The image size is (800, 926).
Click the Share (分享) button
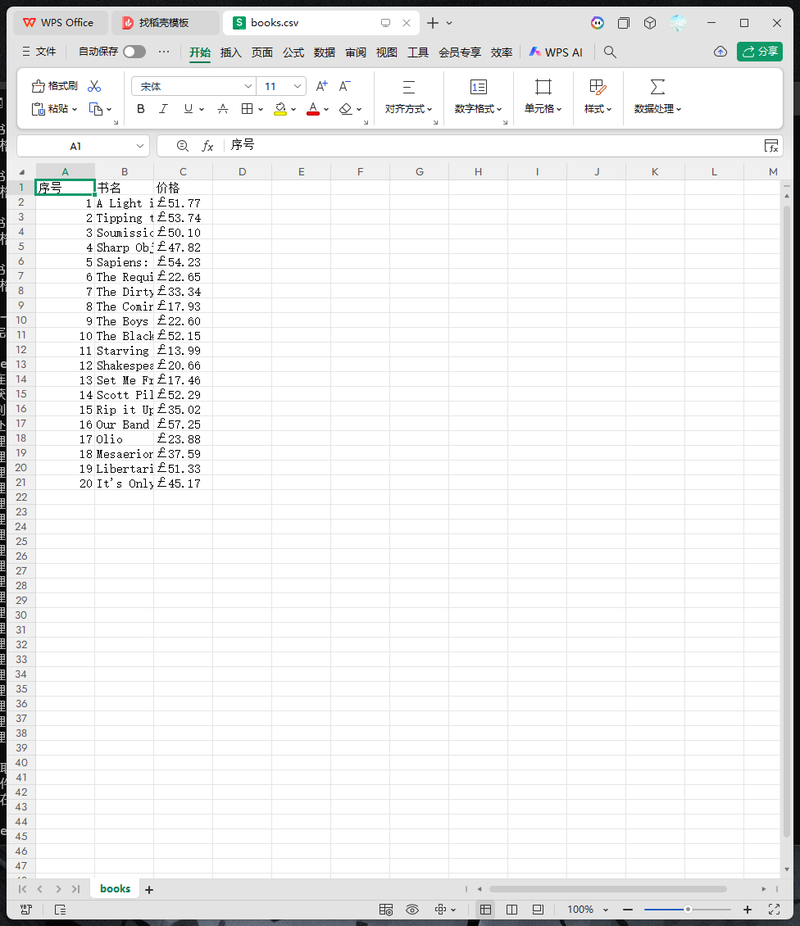pos(759,52)
